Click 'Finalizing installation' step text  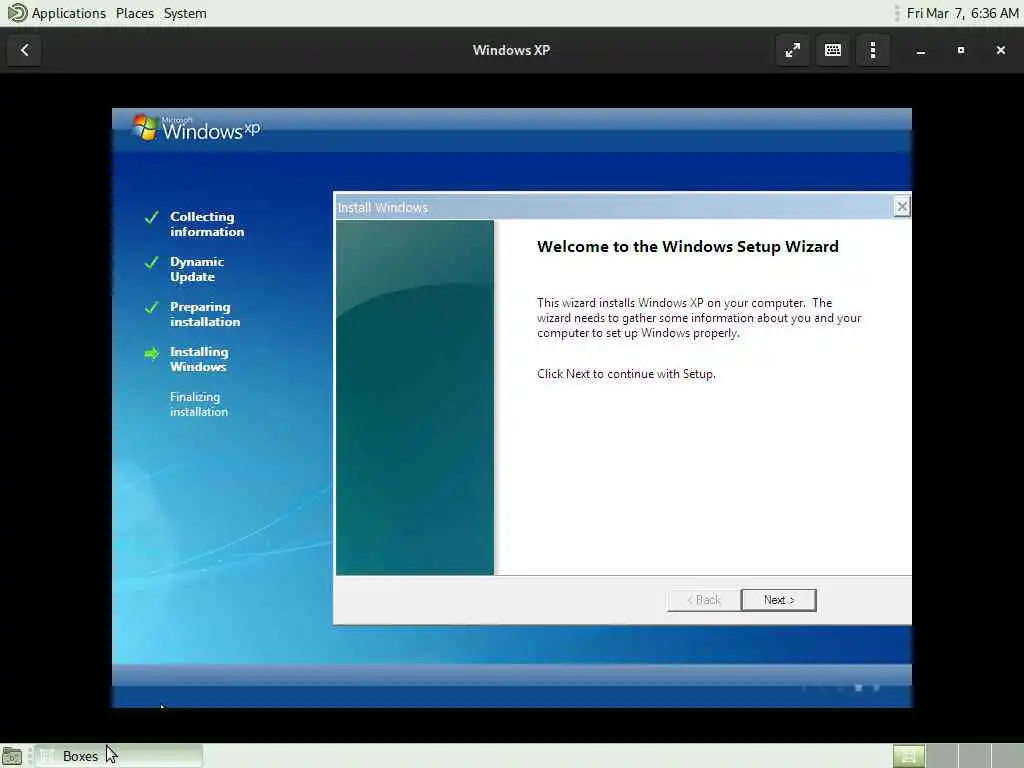click(199, 404)
